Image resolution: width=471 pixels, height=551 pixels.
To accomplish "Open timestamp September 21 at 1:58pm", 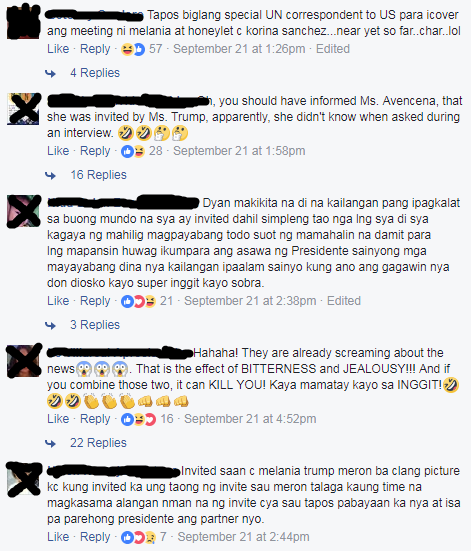I will point(239,151).
